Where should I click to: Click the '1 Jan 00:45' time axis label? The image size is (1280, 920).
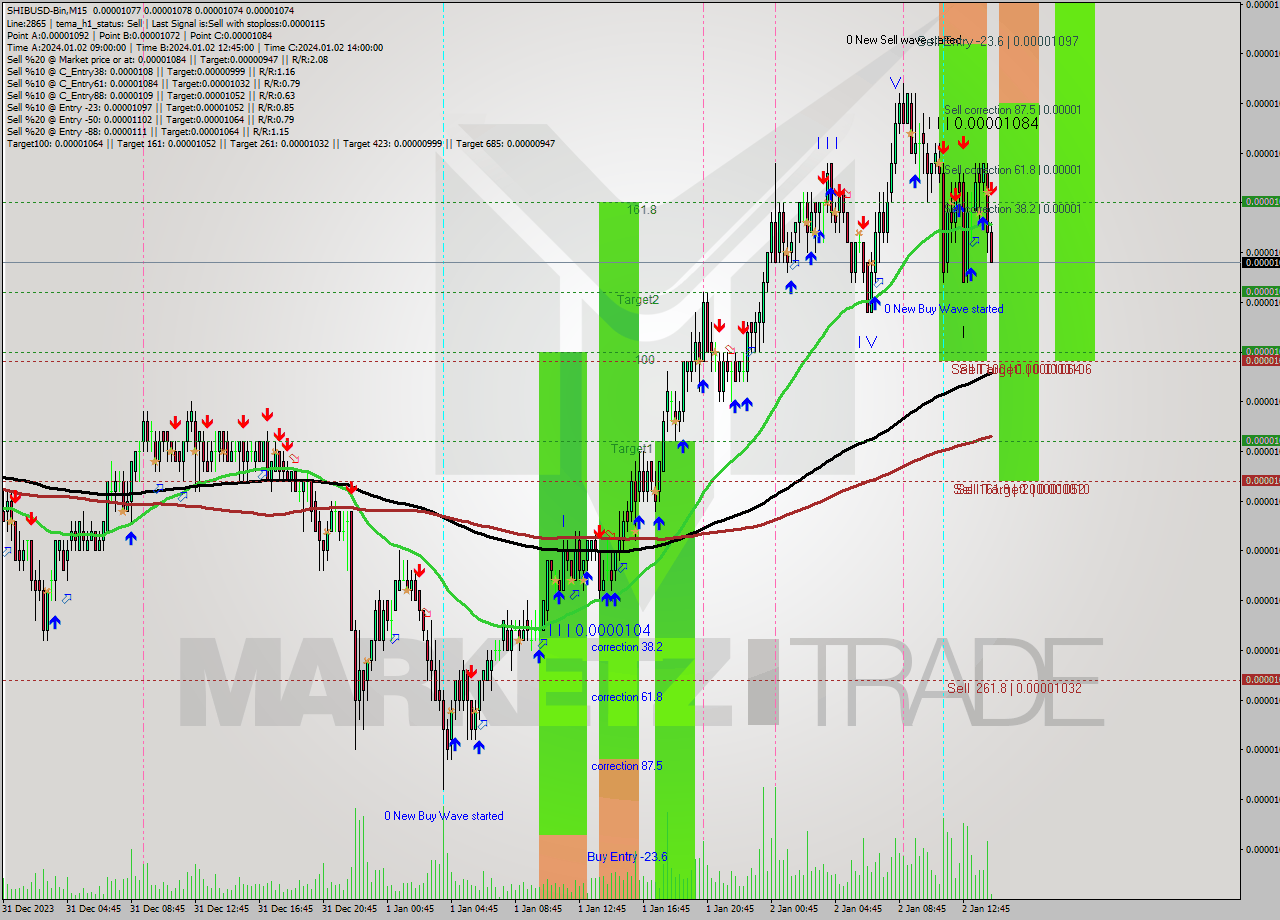pyautogui.click(x=410, y=909)
